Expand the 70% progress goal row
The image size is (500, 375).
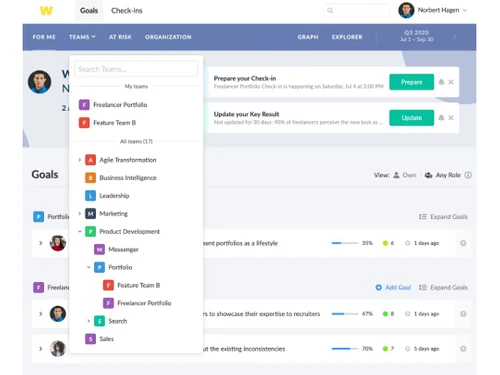click(x=41, y=349)
